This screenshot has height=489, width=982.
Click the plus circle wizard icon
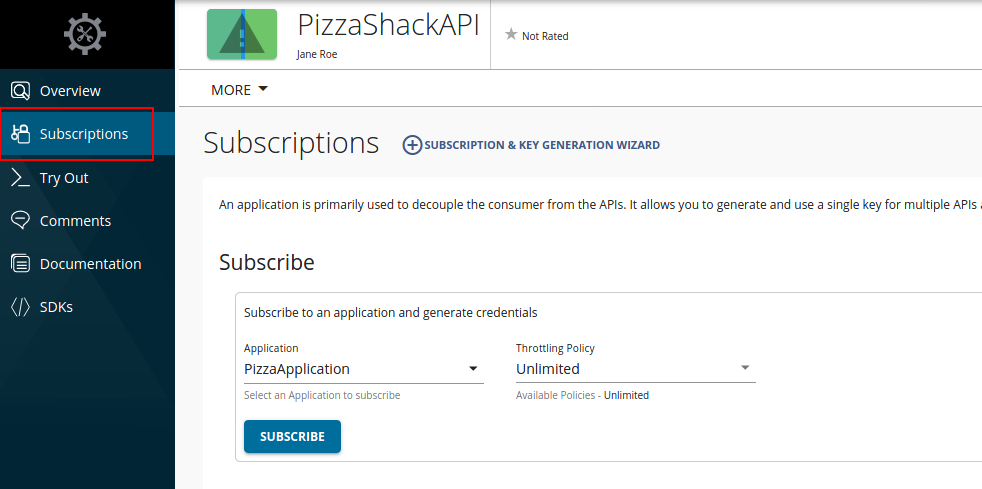[x=412, y=145]
